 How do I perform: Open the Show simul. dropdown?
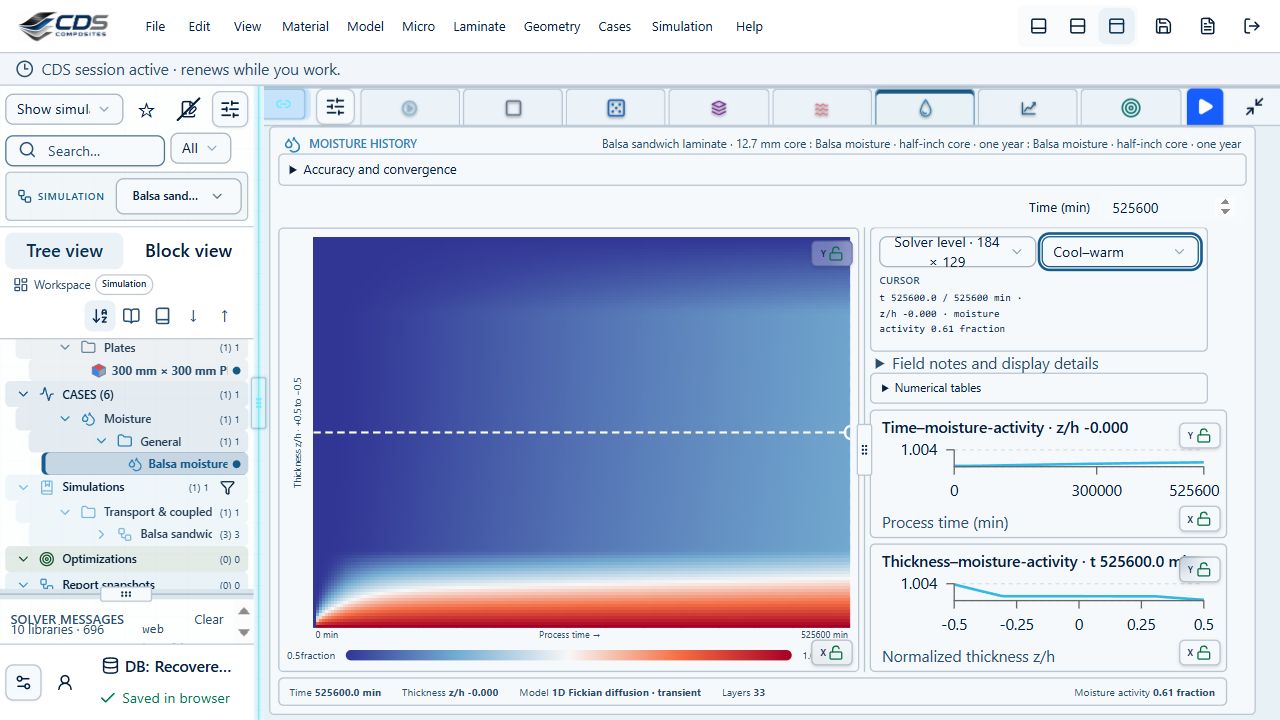point(65,109)
